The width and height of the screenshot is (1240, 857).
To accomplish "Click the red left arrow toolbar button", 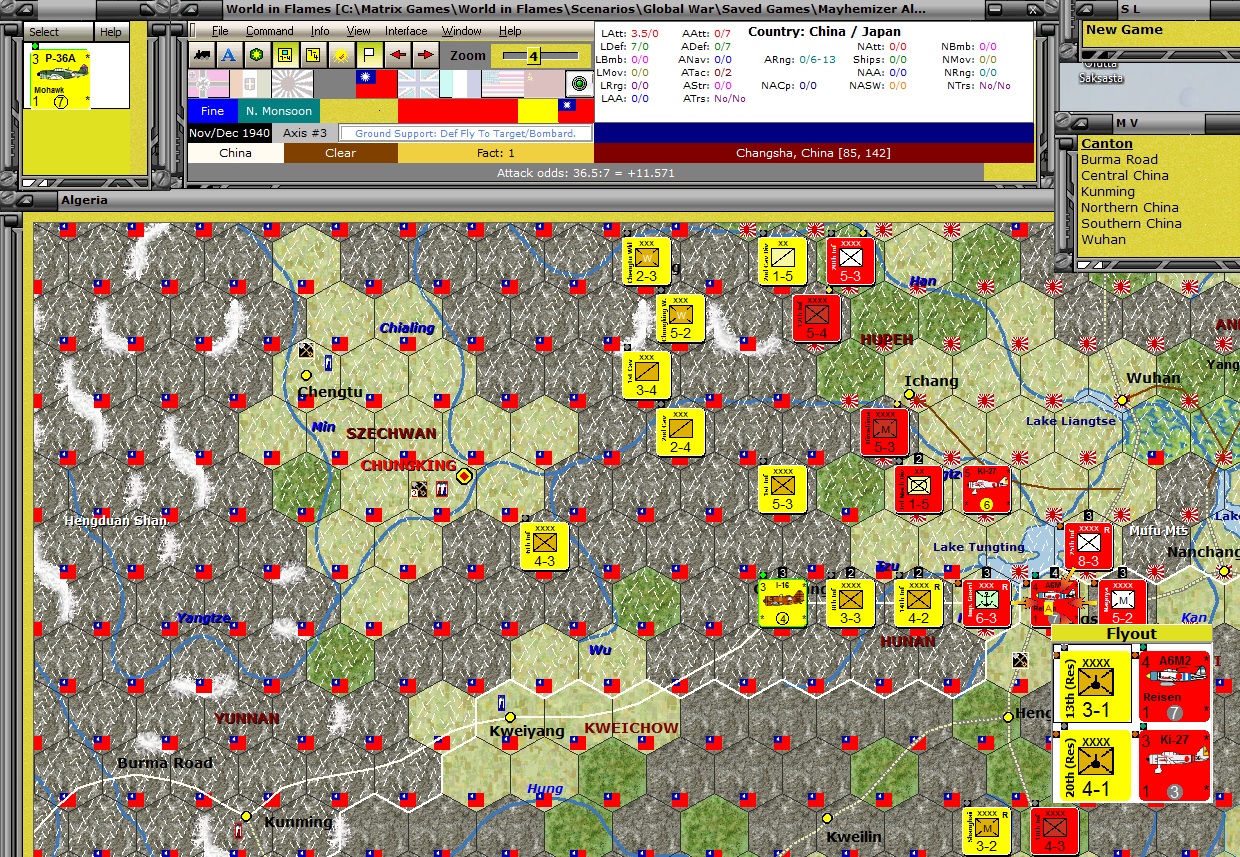I will (x=397, y=55).
